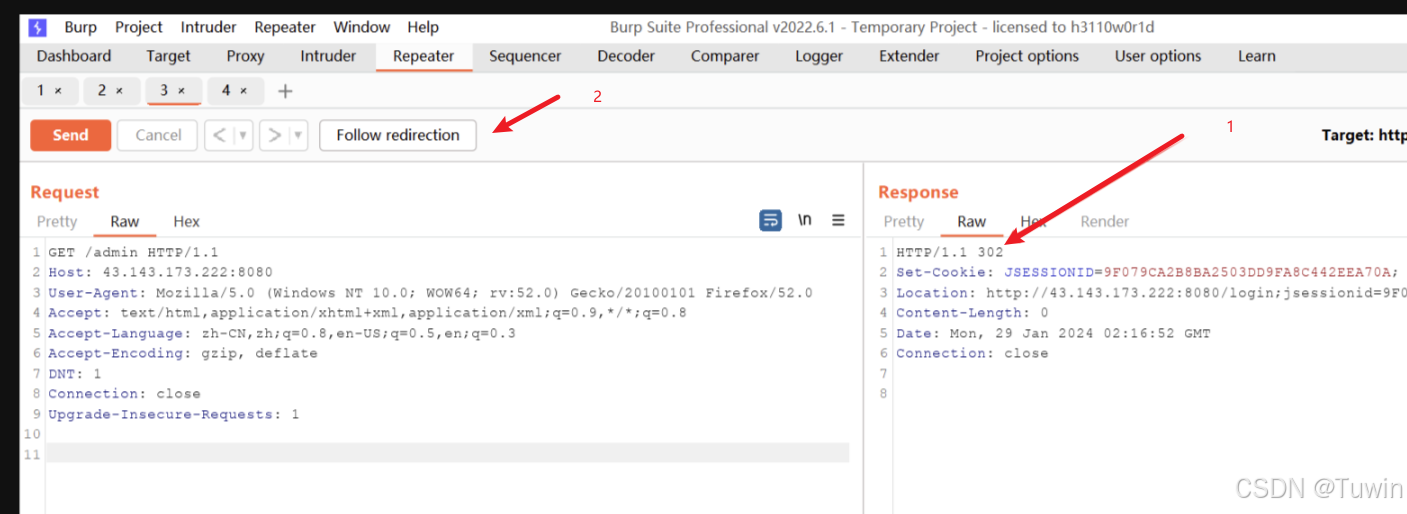Switch to the Decoder tab
This screenshot has width=1407, height=514.
[x=626, y=56]
